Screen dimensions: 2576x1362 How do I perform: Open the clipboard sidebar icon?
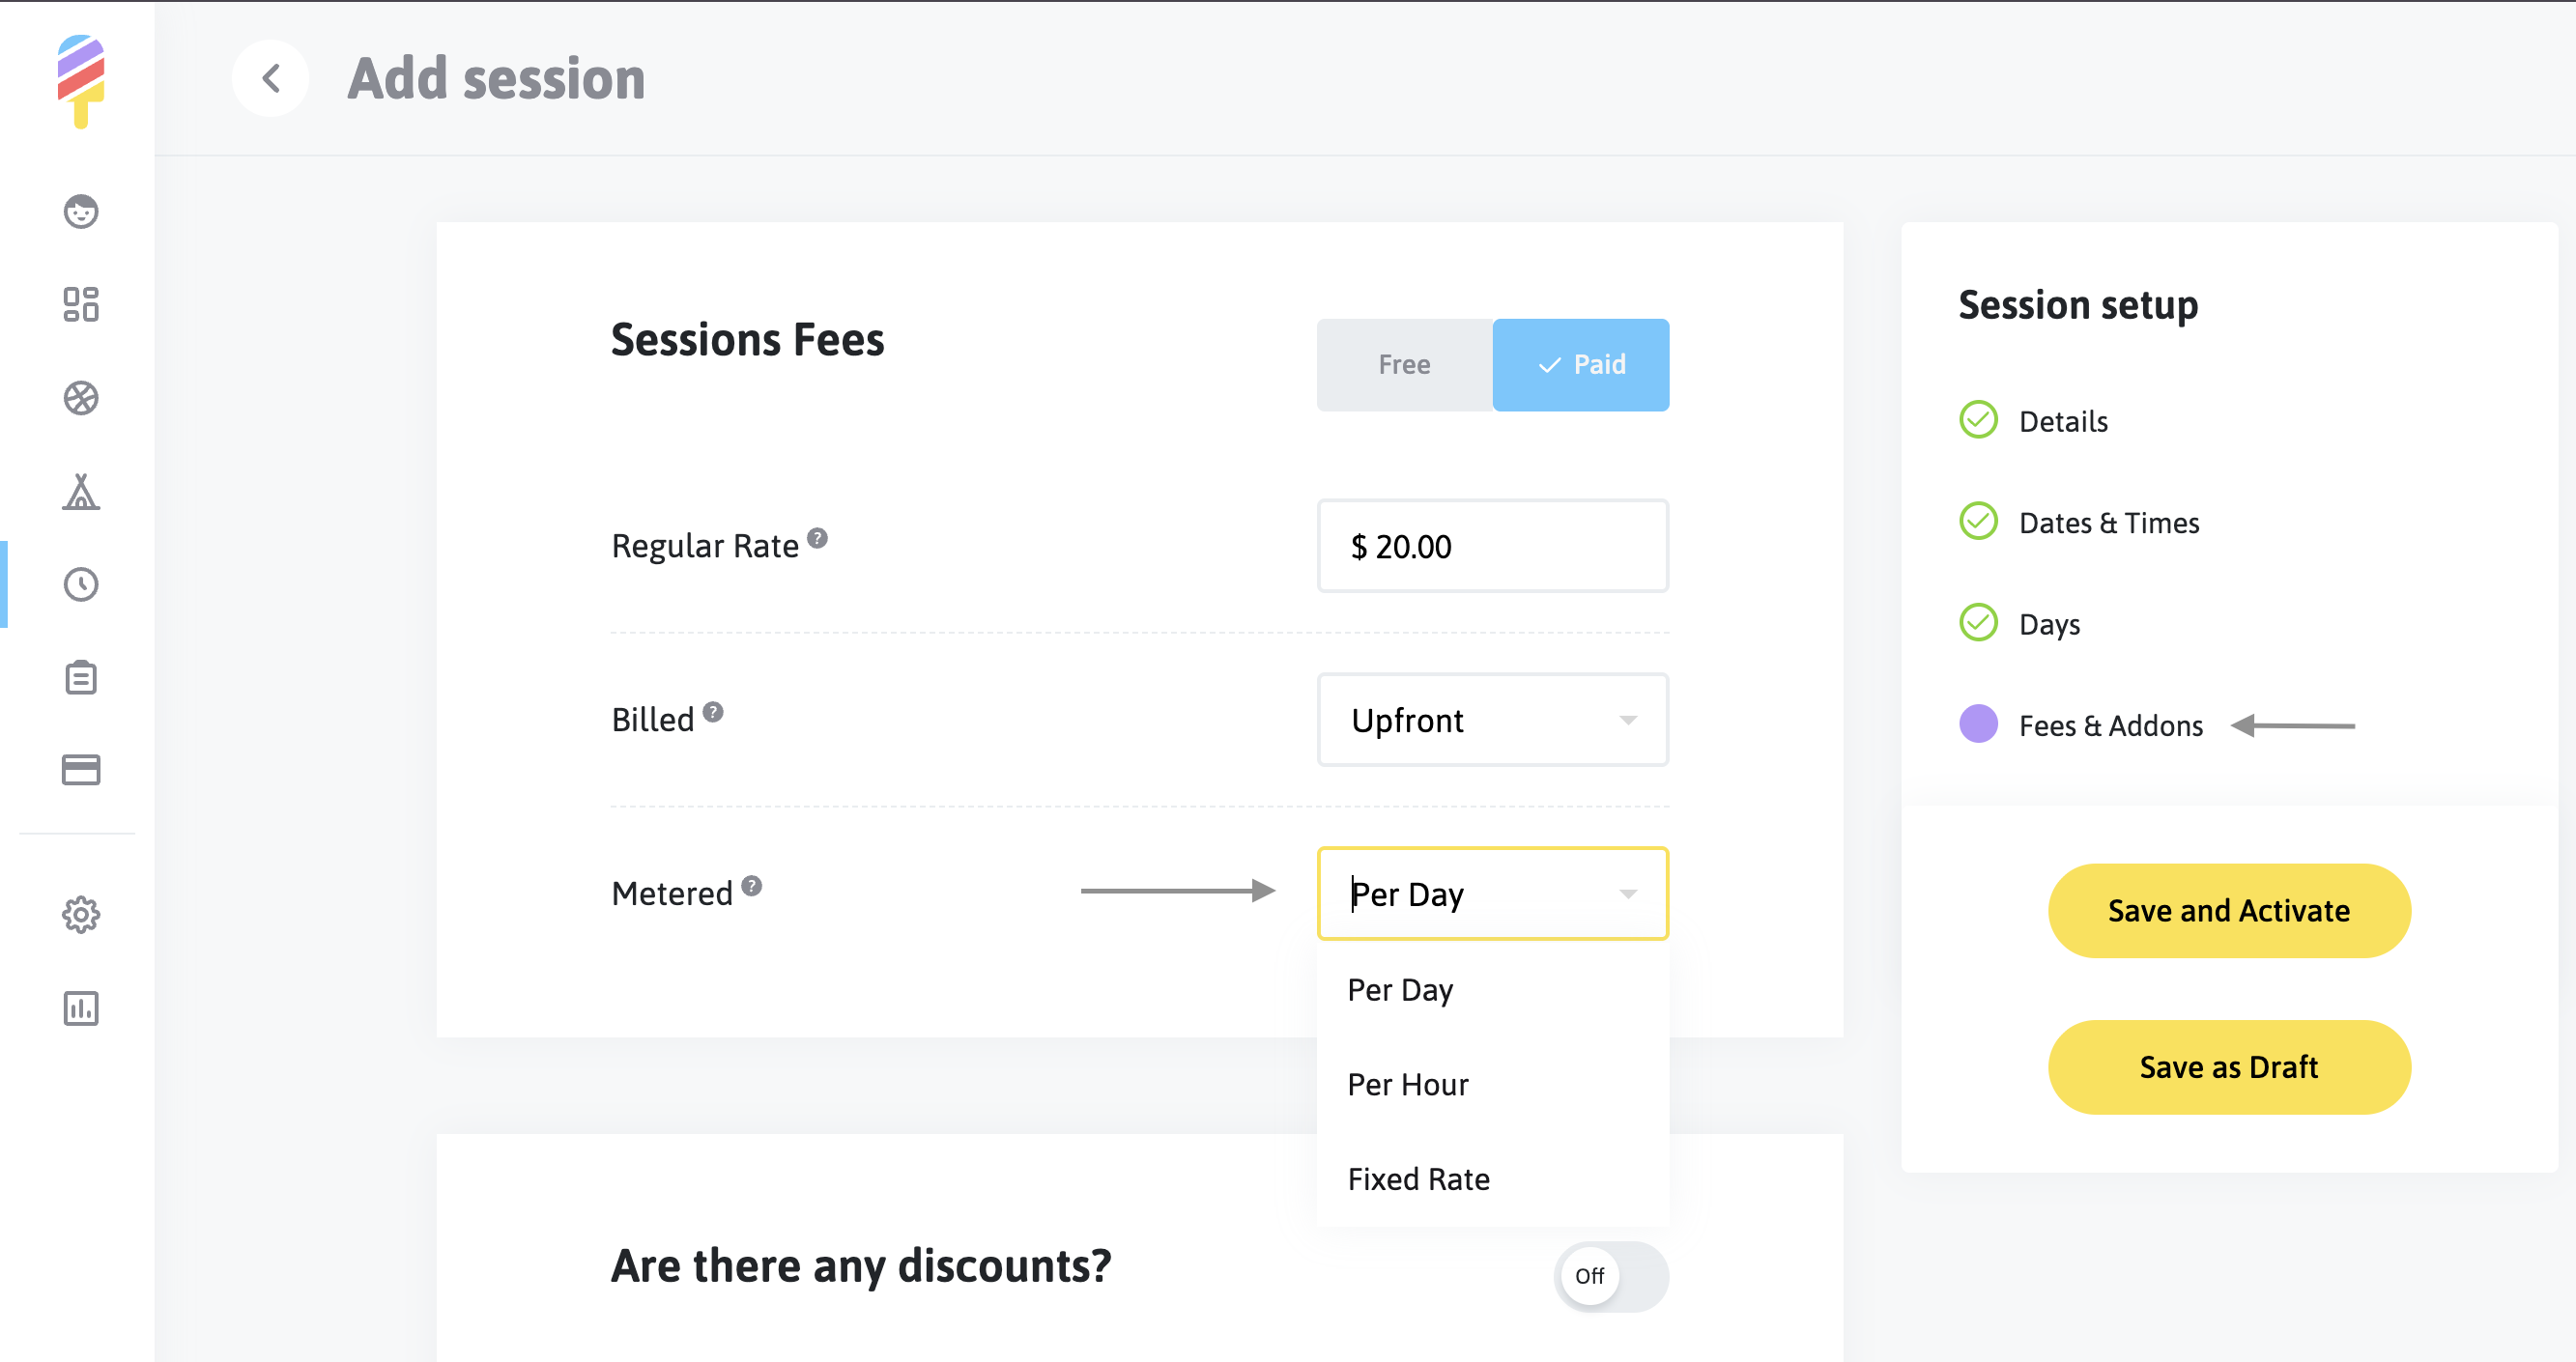81,678
